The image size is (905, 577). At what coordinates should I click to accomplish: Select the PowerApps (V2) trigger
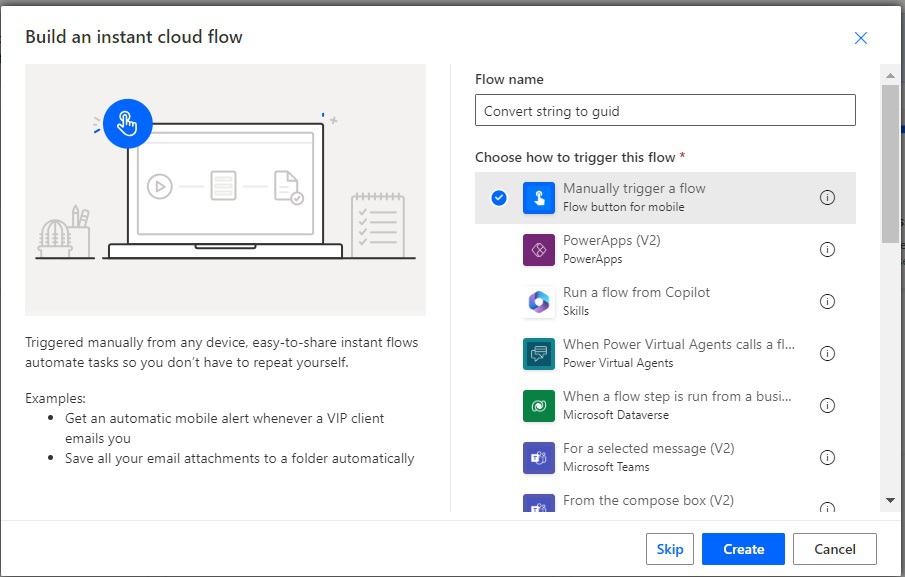[665, 250]
